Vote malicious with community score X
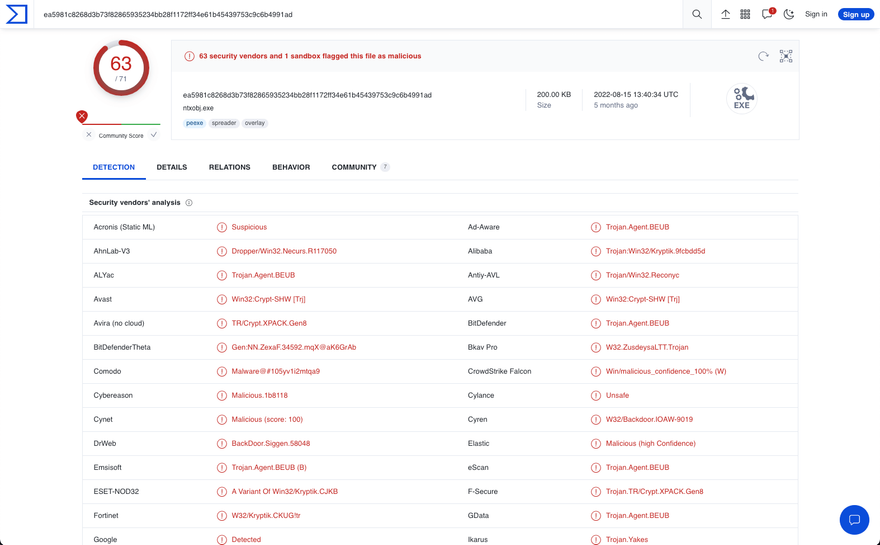Viewport: 880px width, 545px height. coord(89,135)
